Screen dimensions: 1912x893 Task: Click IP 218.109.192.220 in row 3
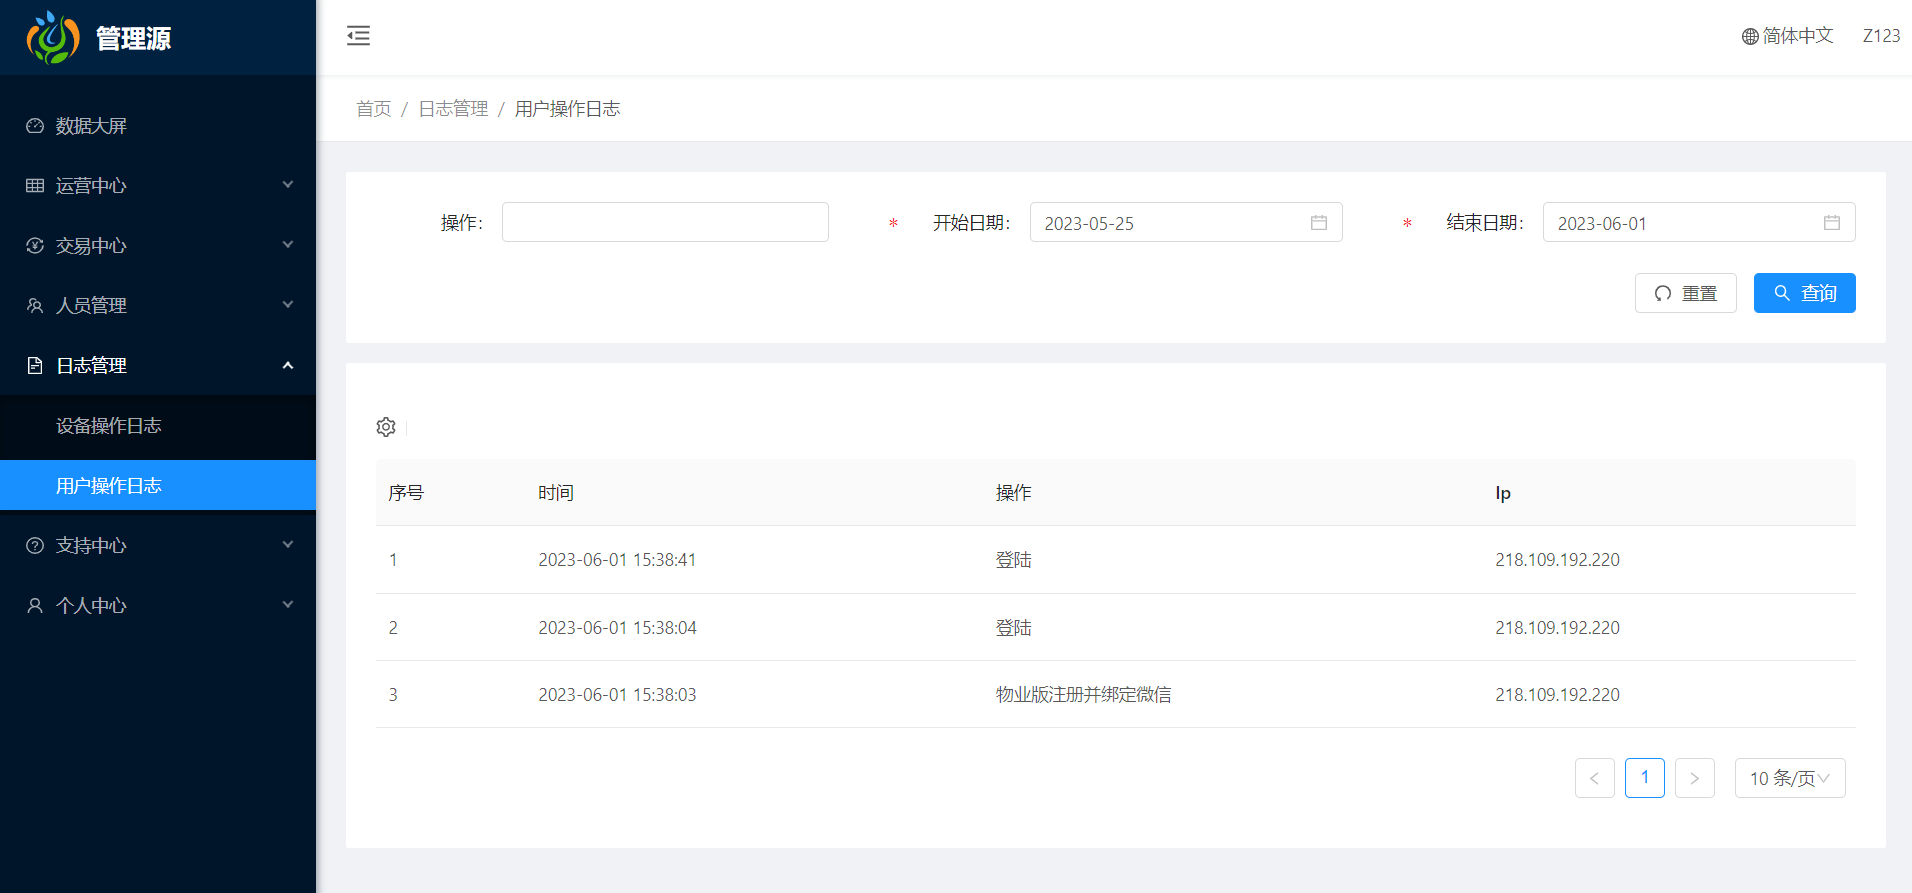pos(1557,695)
